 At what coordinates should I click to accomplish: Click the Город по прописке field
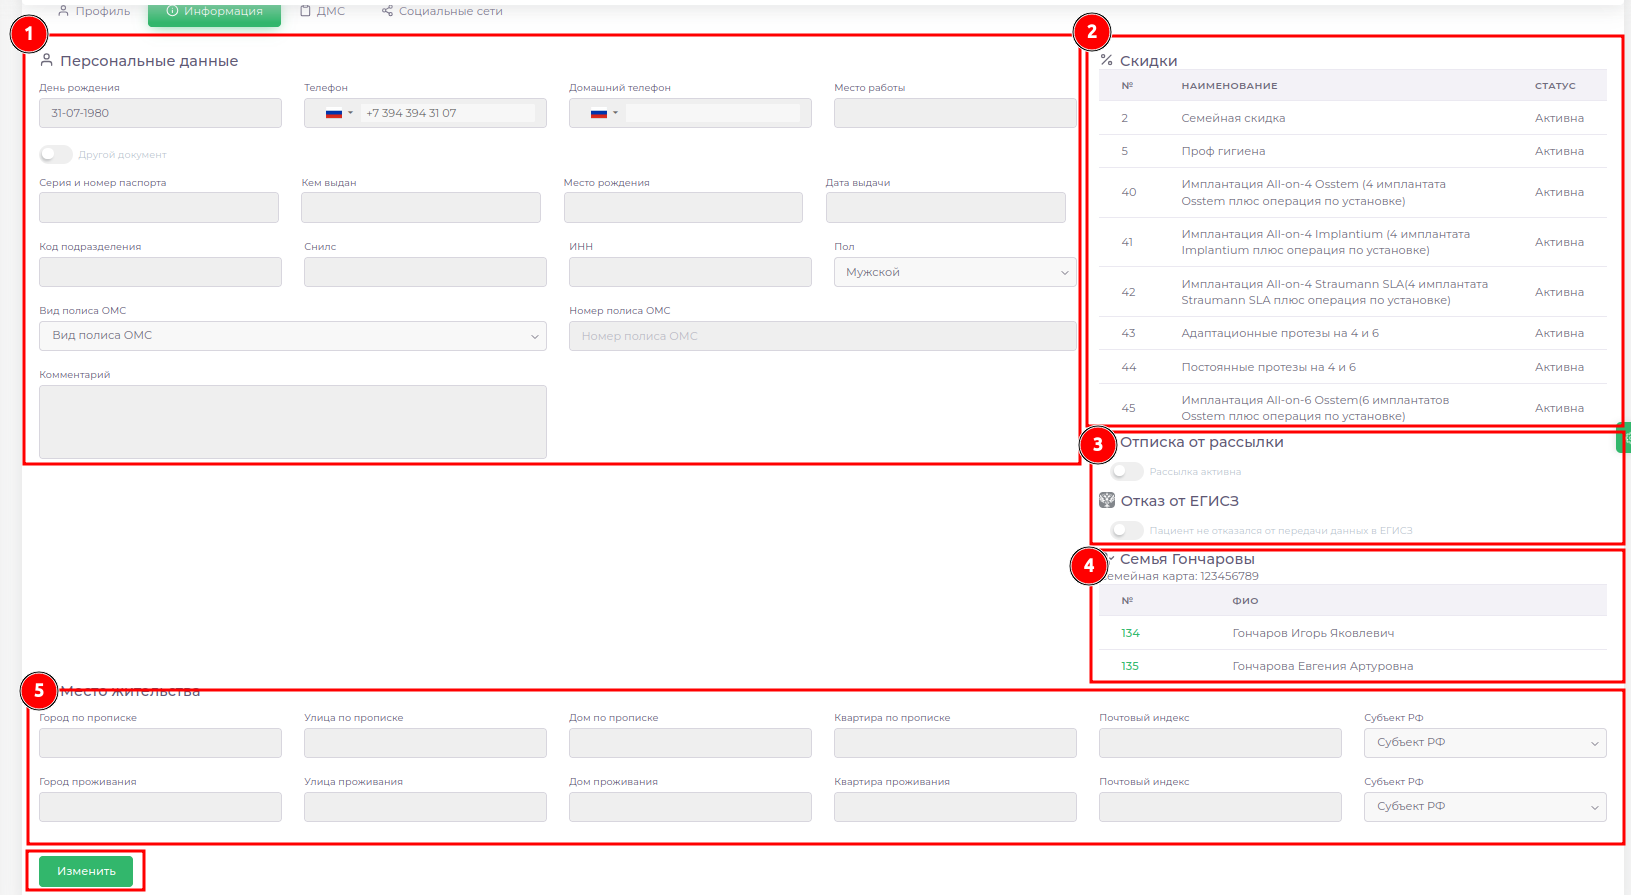160,743
